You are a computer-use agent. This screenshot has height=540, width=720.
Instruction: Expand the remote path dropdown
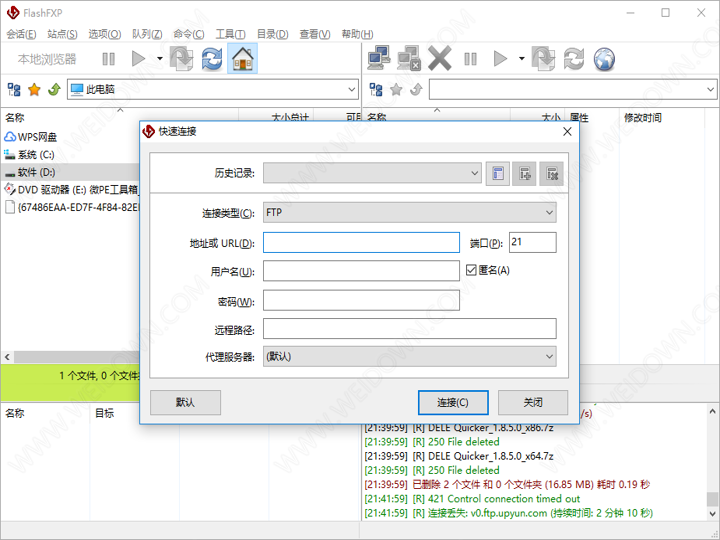pyautogui.click(x=710, y=90)
